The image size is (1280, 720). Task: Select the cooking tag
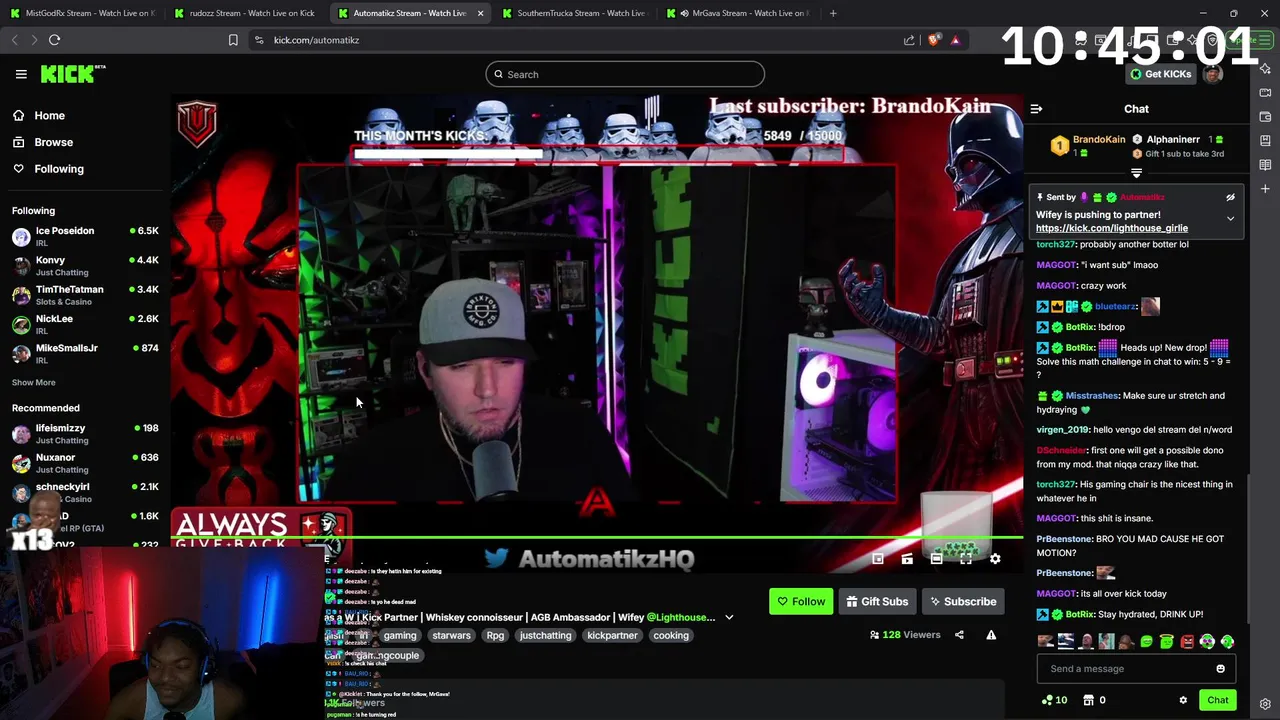point(671,635)
